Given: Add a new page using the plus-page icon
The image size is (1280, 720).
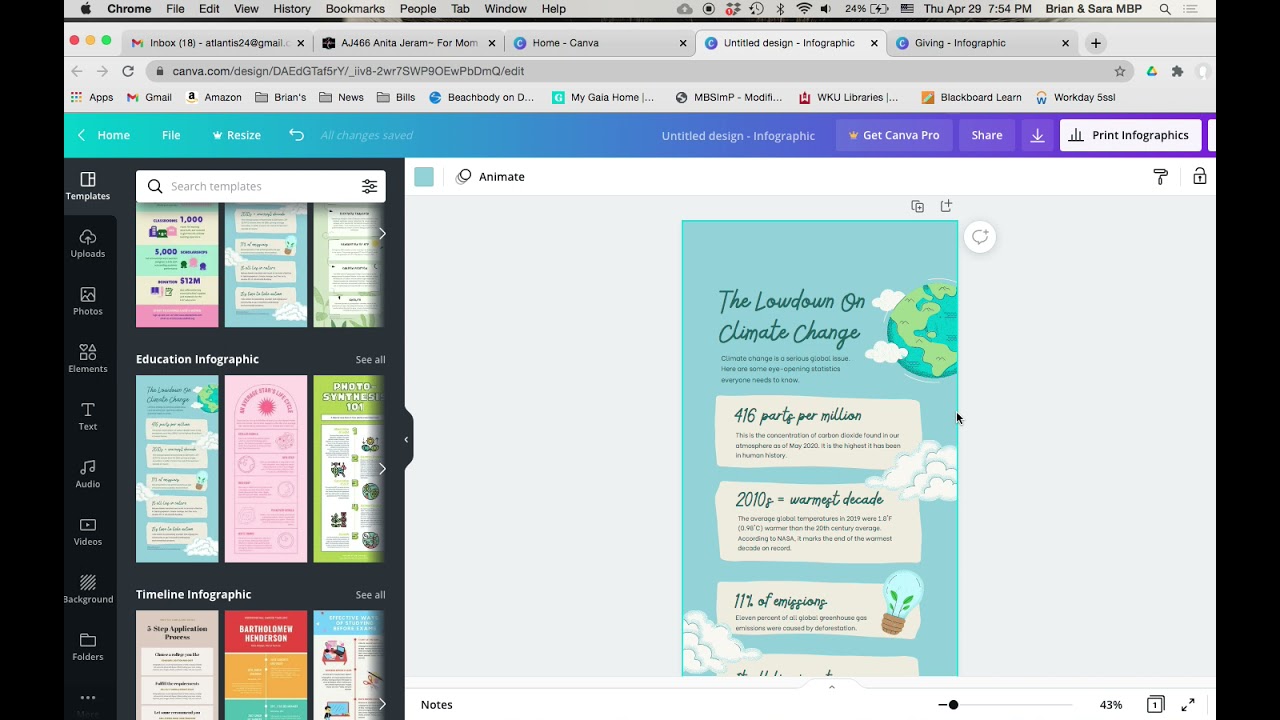Looking at the screenshot, I should click(x=946, y=206).
